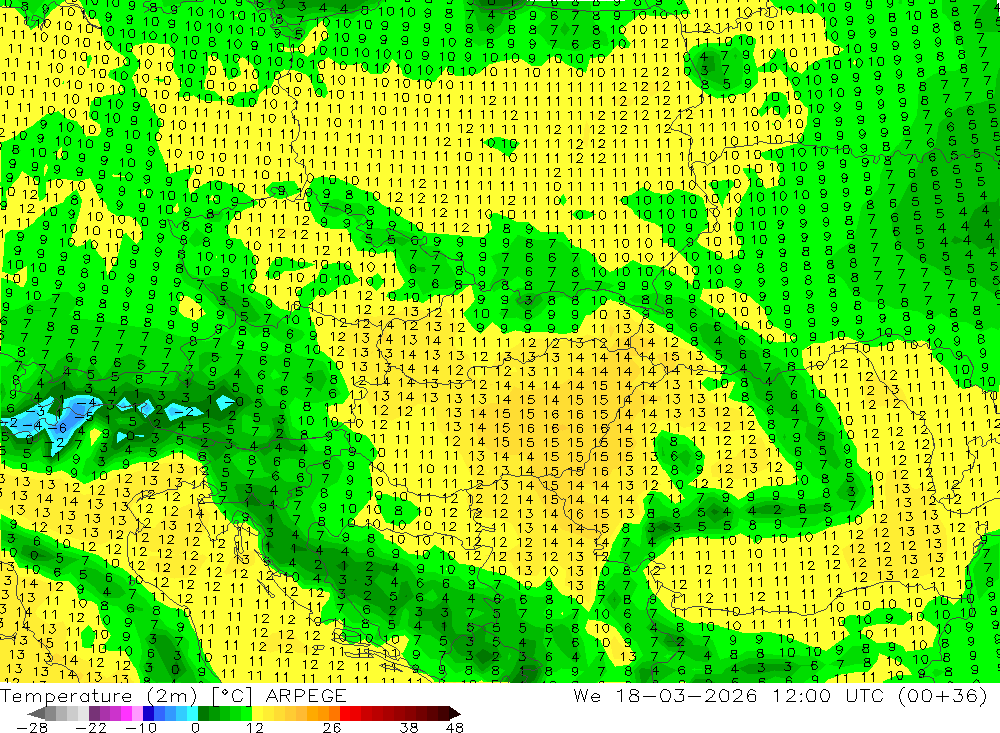Click the '(00+36)' forecast run offset
This screenshot has height=733, width=1000.
tap(943, 695)
